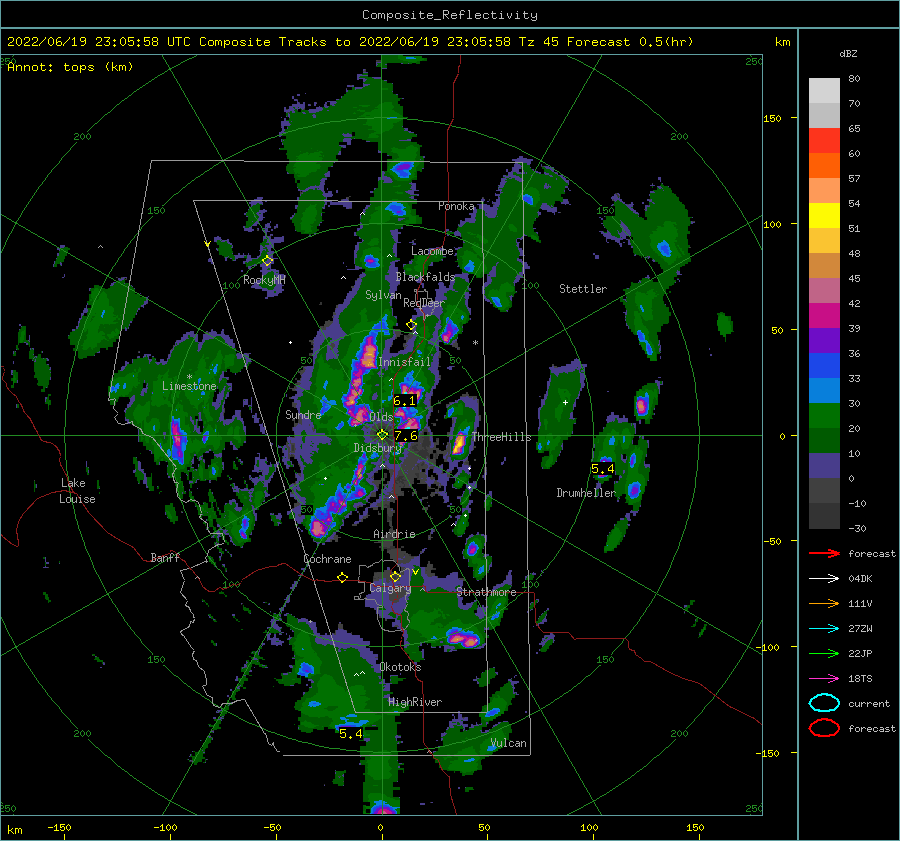Screen dimensions: 900x841
Task: Select the orange 111V arrow icon
Action: tap(824, 603)
